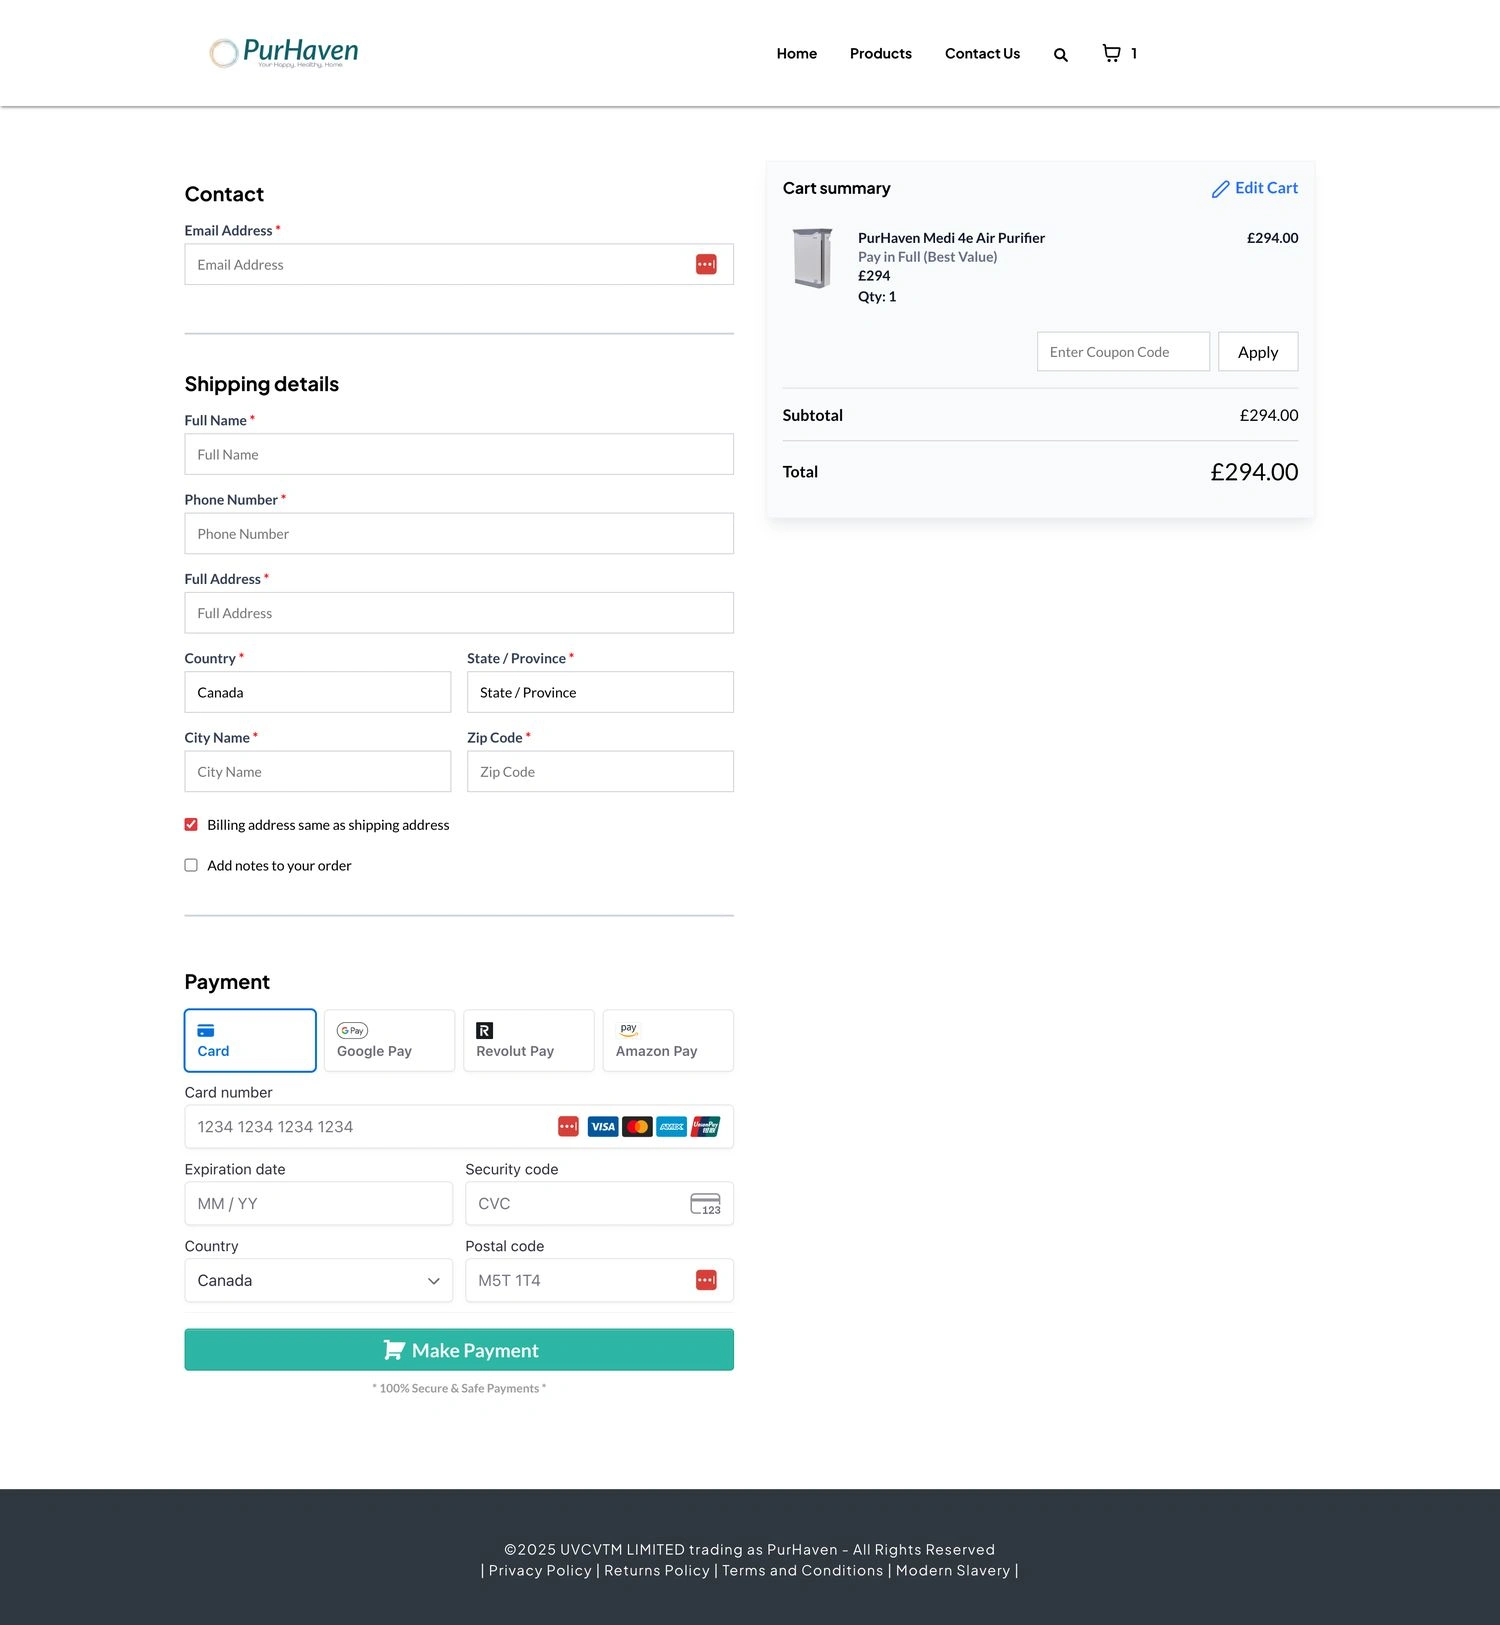Check Add notes to your order
The image size is (1500, 1625).
[191, 866]
